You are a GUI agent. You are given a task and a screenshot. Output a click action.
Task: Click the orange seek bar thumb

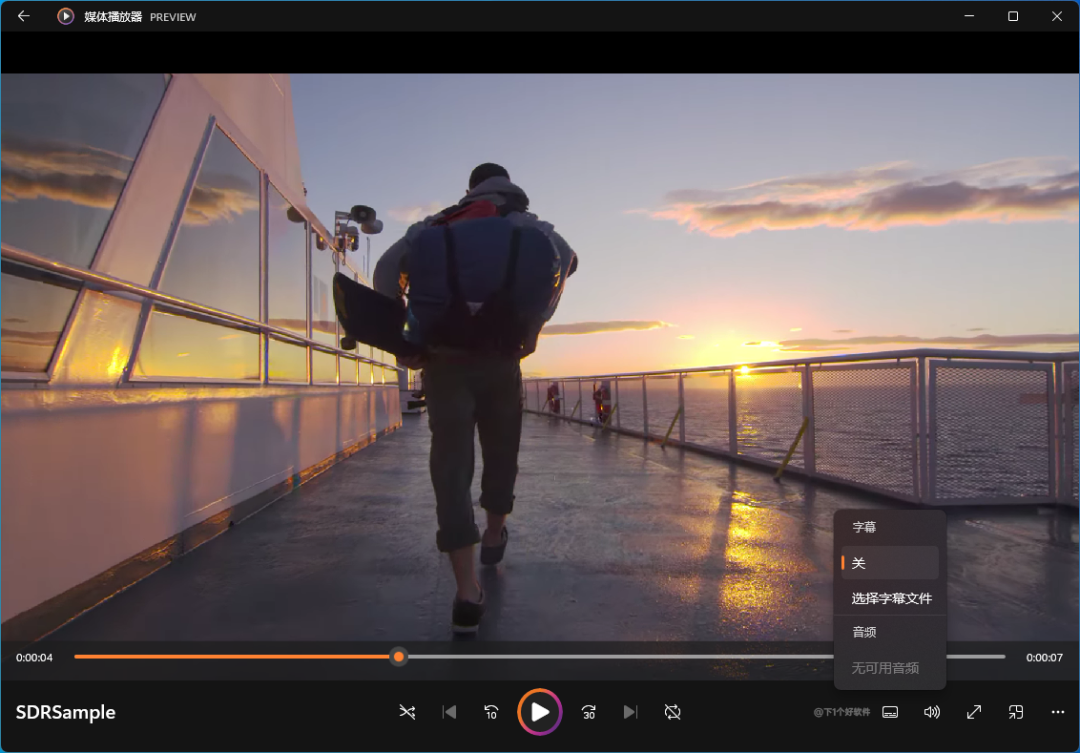point(399,657)
